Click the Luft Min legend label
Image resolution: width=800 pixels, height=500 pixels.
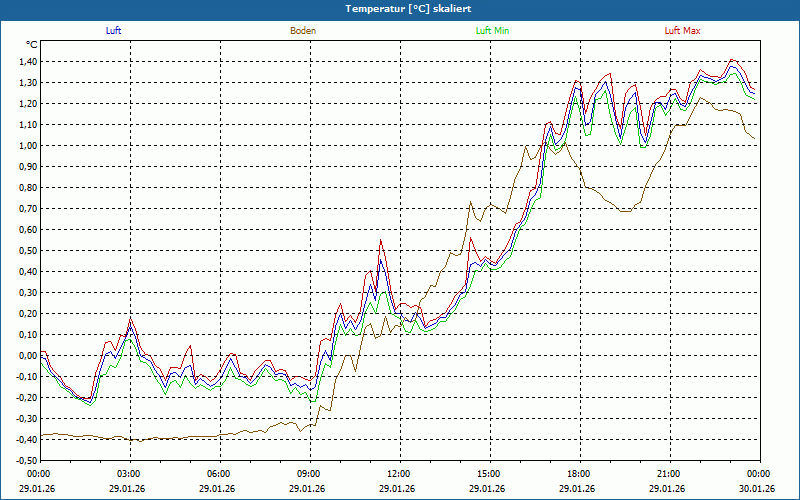[493, 31]
